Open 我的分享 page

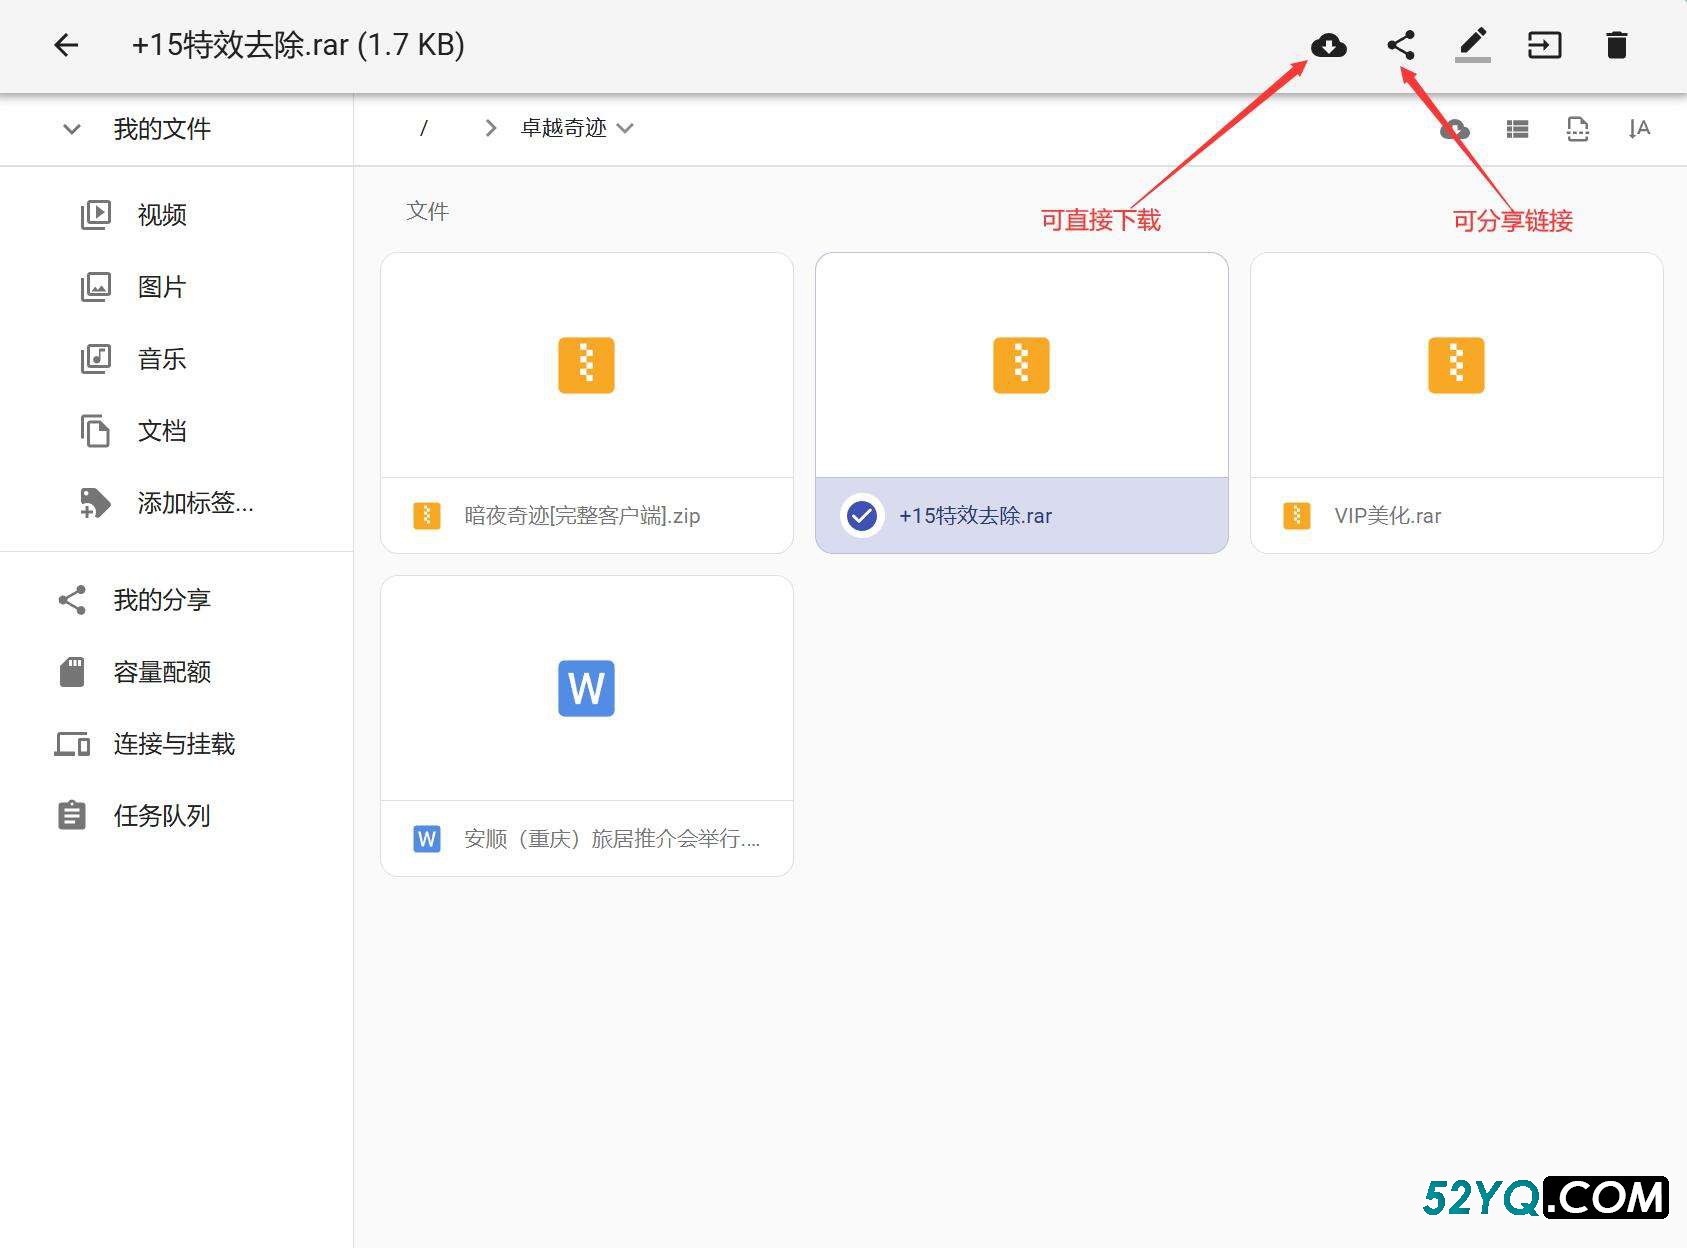tap(162, 600)
